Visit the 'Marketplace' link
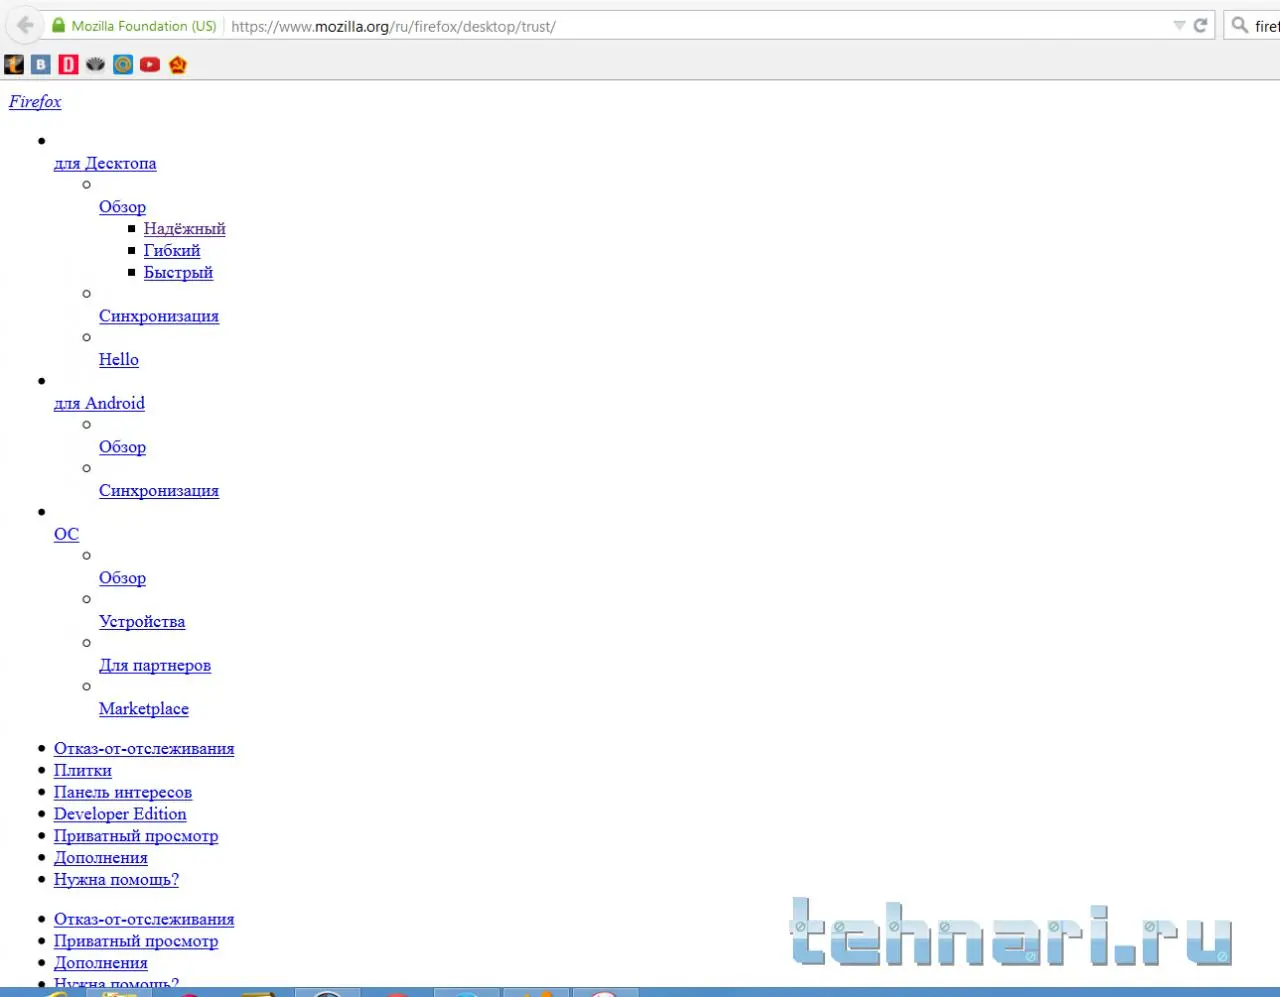1280x997 pixels. (x=144, y=709)
